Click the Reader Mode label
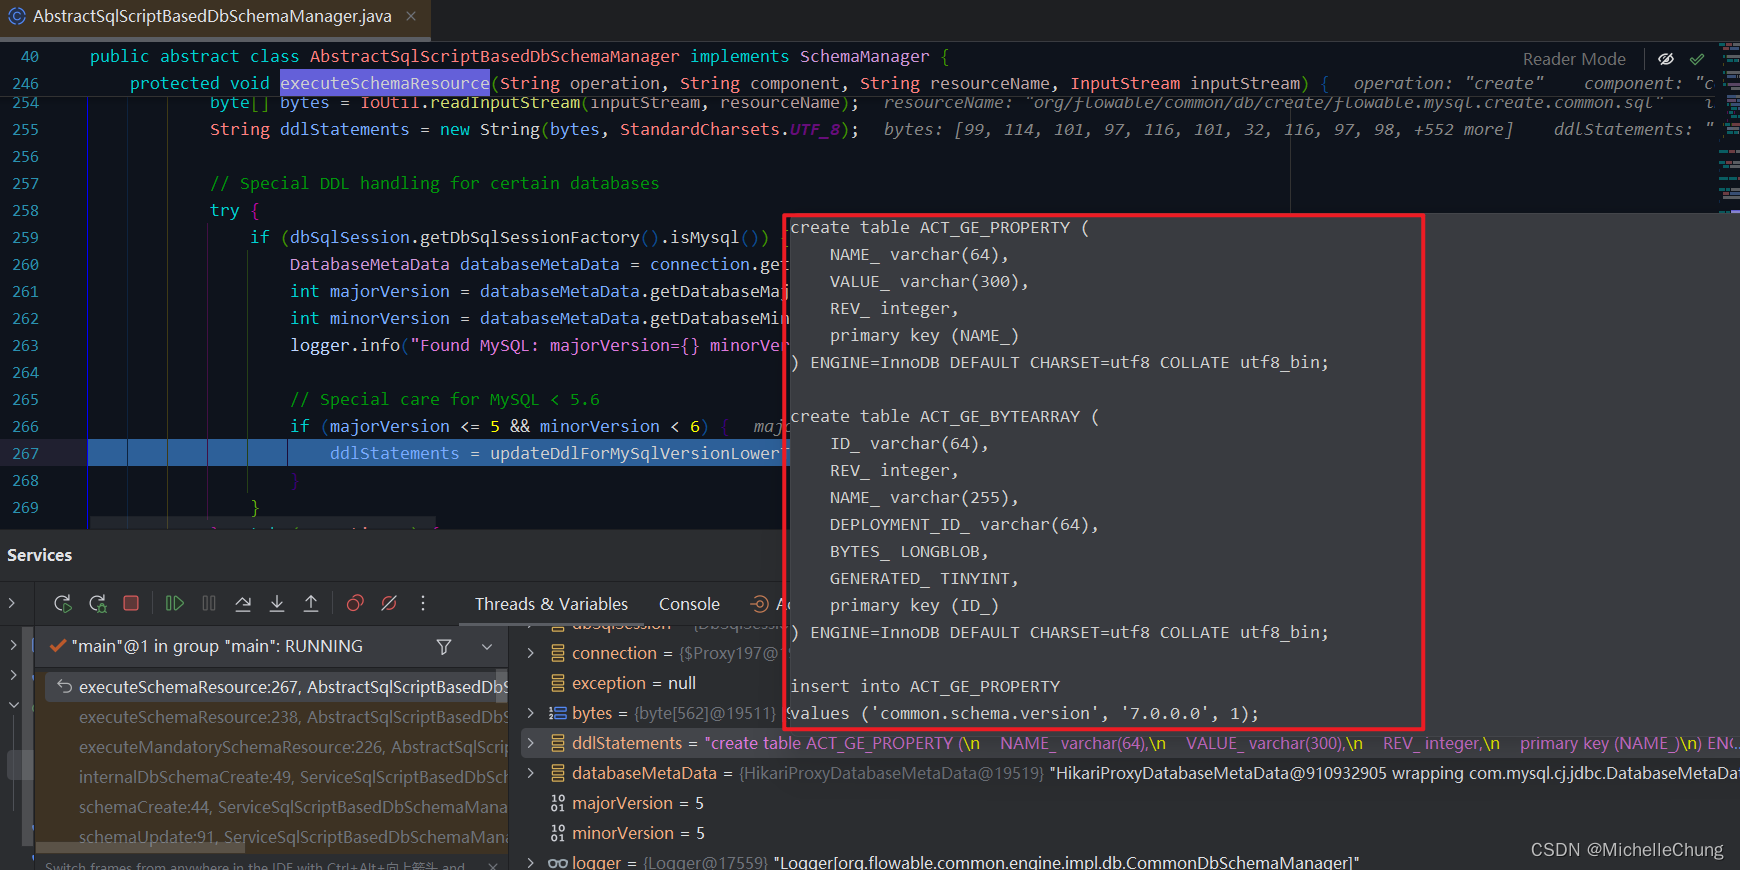Screen dimensions: 1740x870 tap(1574, 59)
